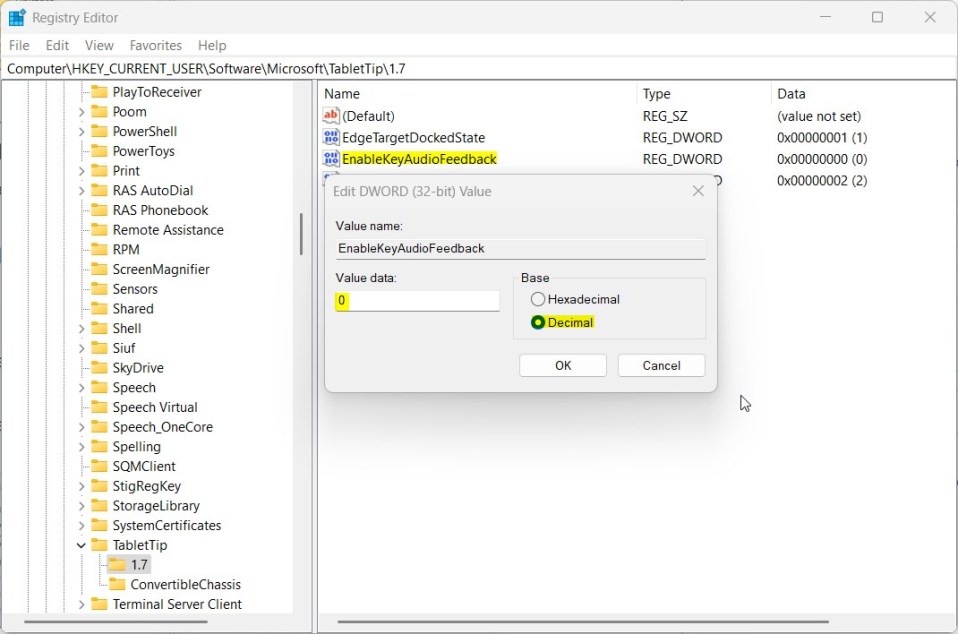Click the tree pane horizontal scrollbar

115,622
